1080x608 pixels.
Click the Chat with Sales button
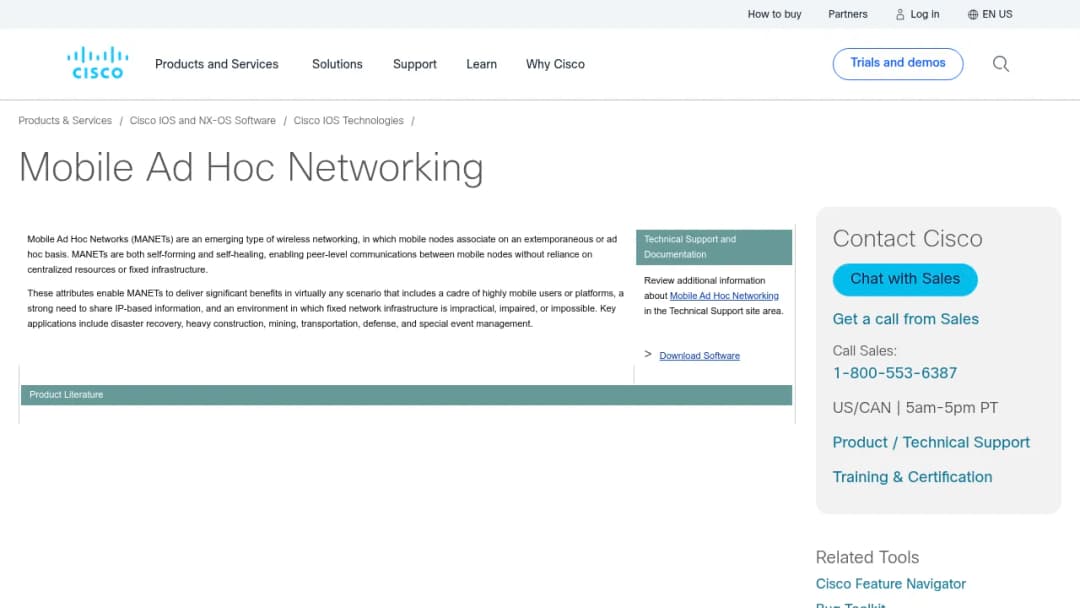pyautogui.click(x=904, y=280)
